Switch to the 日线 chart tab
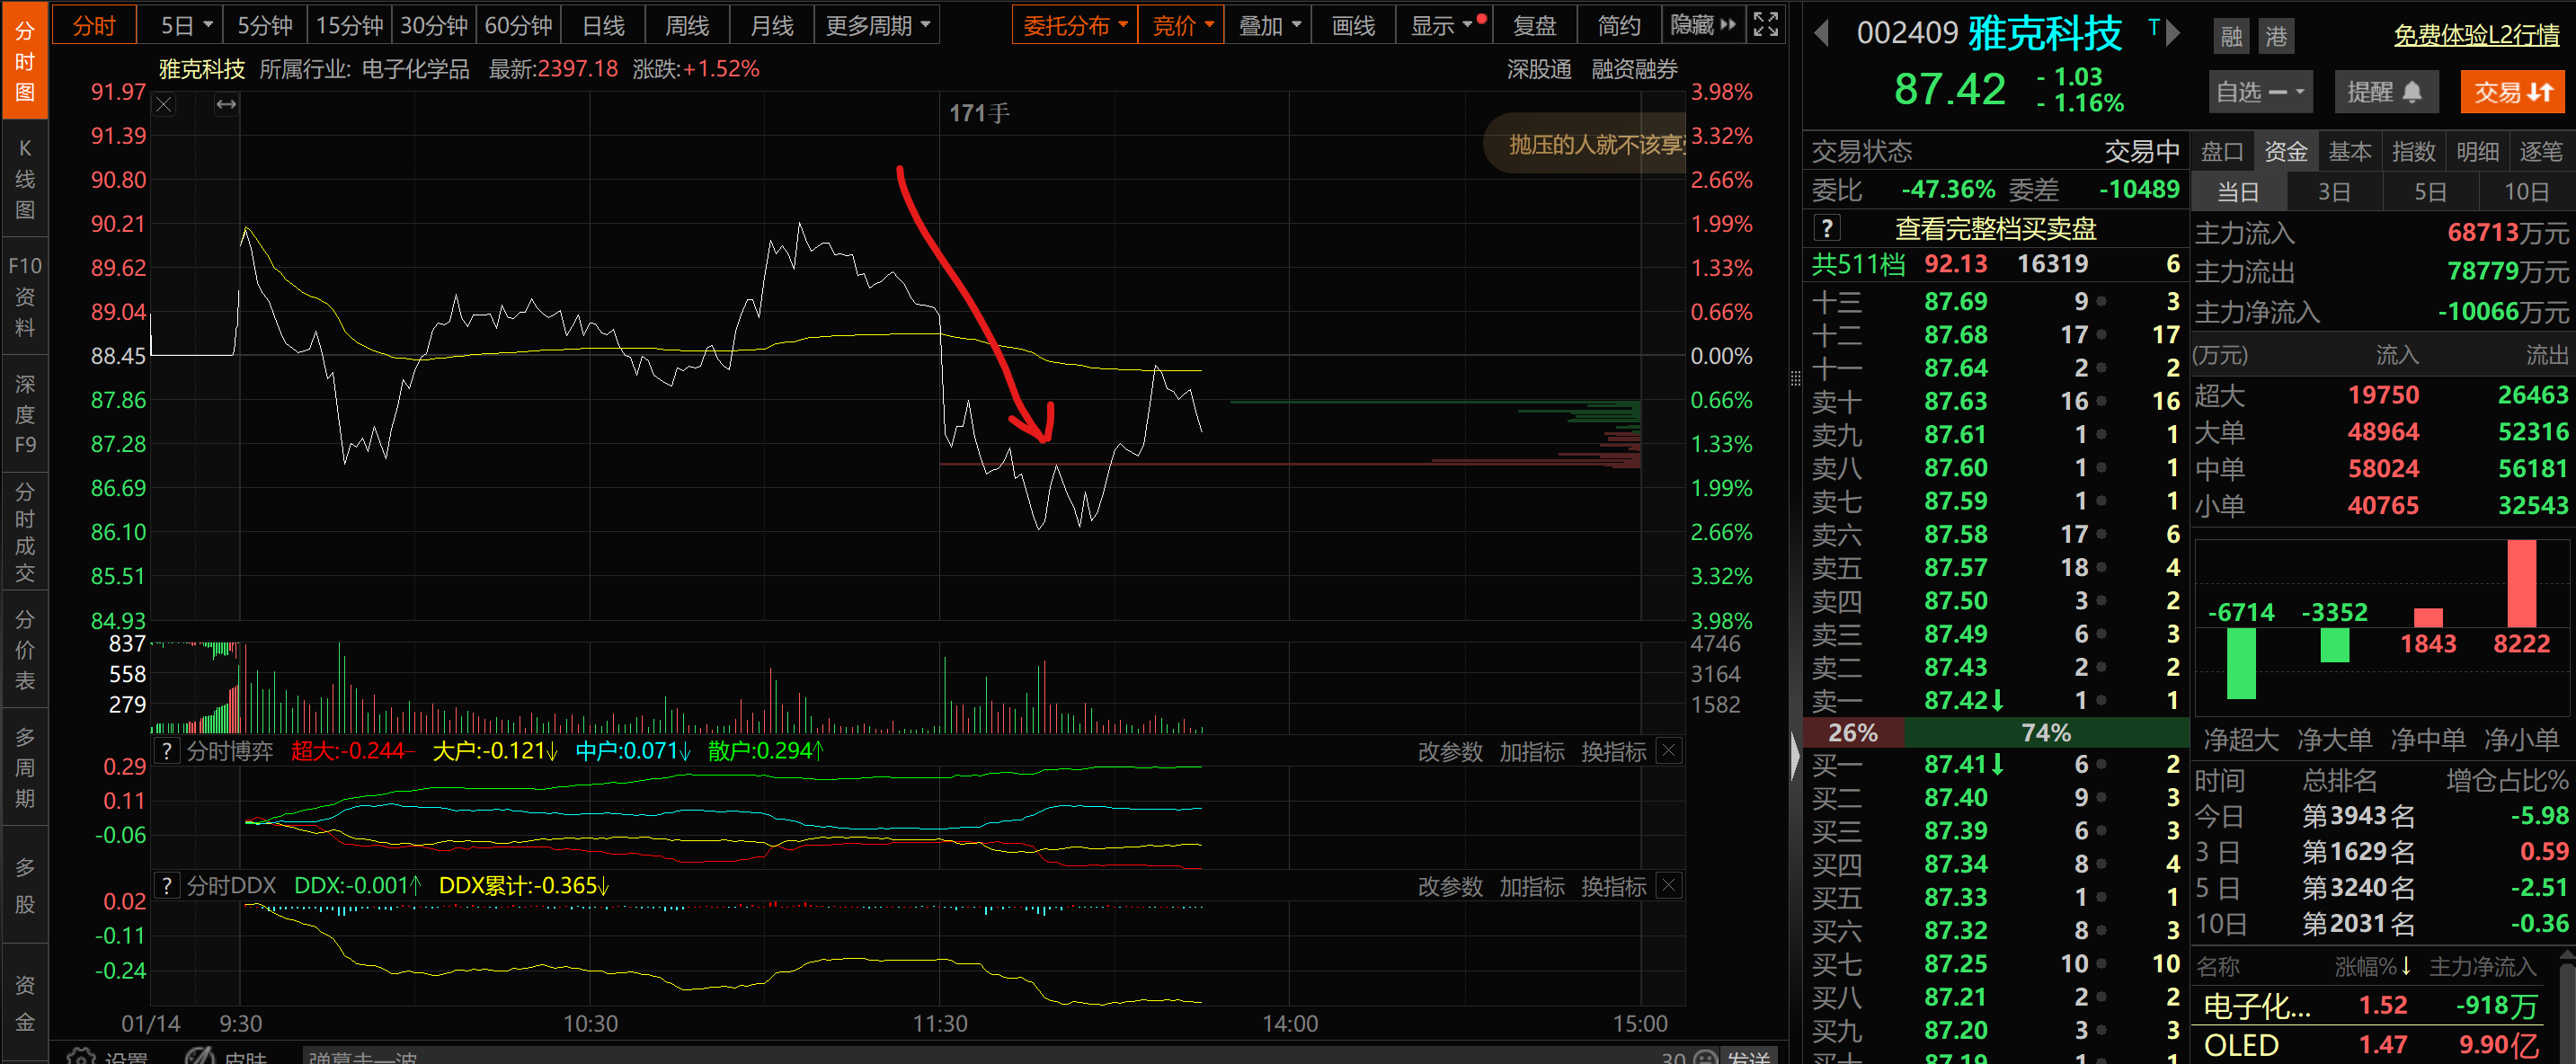The width and height of the screenshot is (2576, 1064). [x=603, y=25]
